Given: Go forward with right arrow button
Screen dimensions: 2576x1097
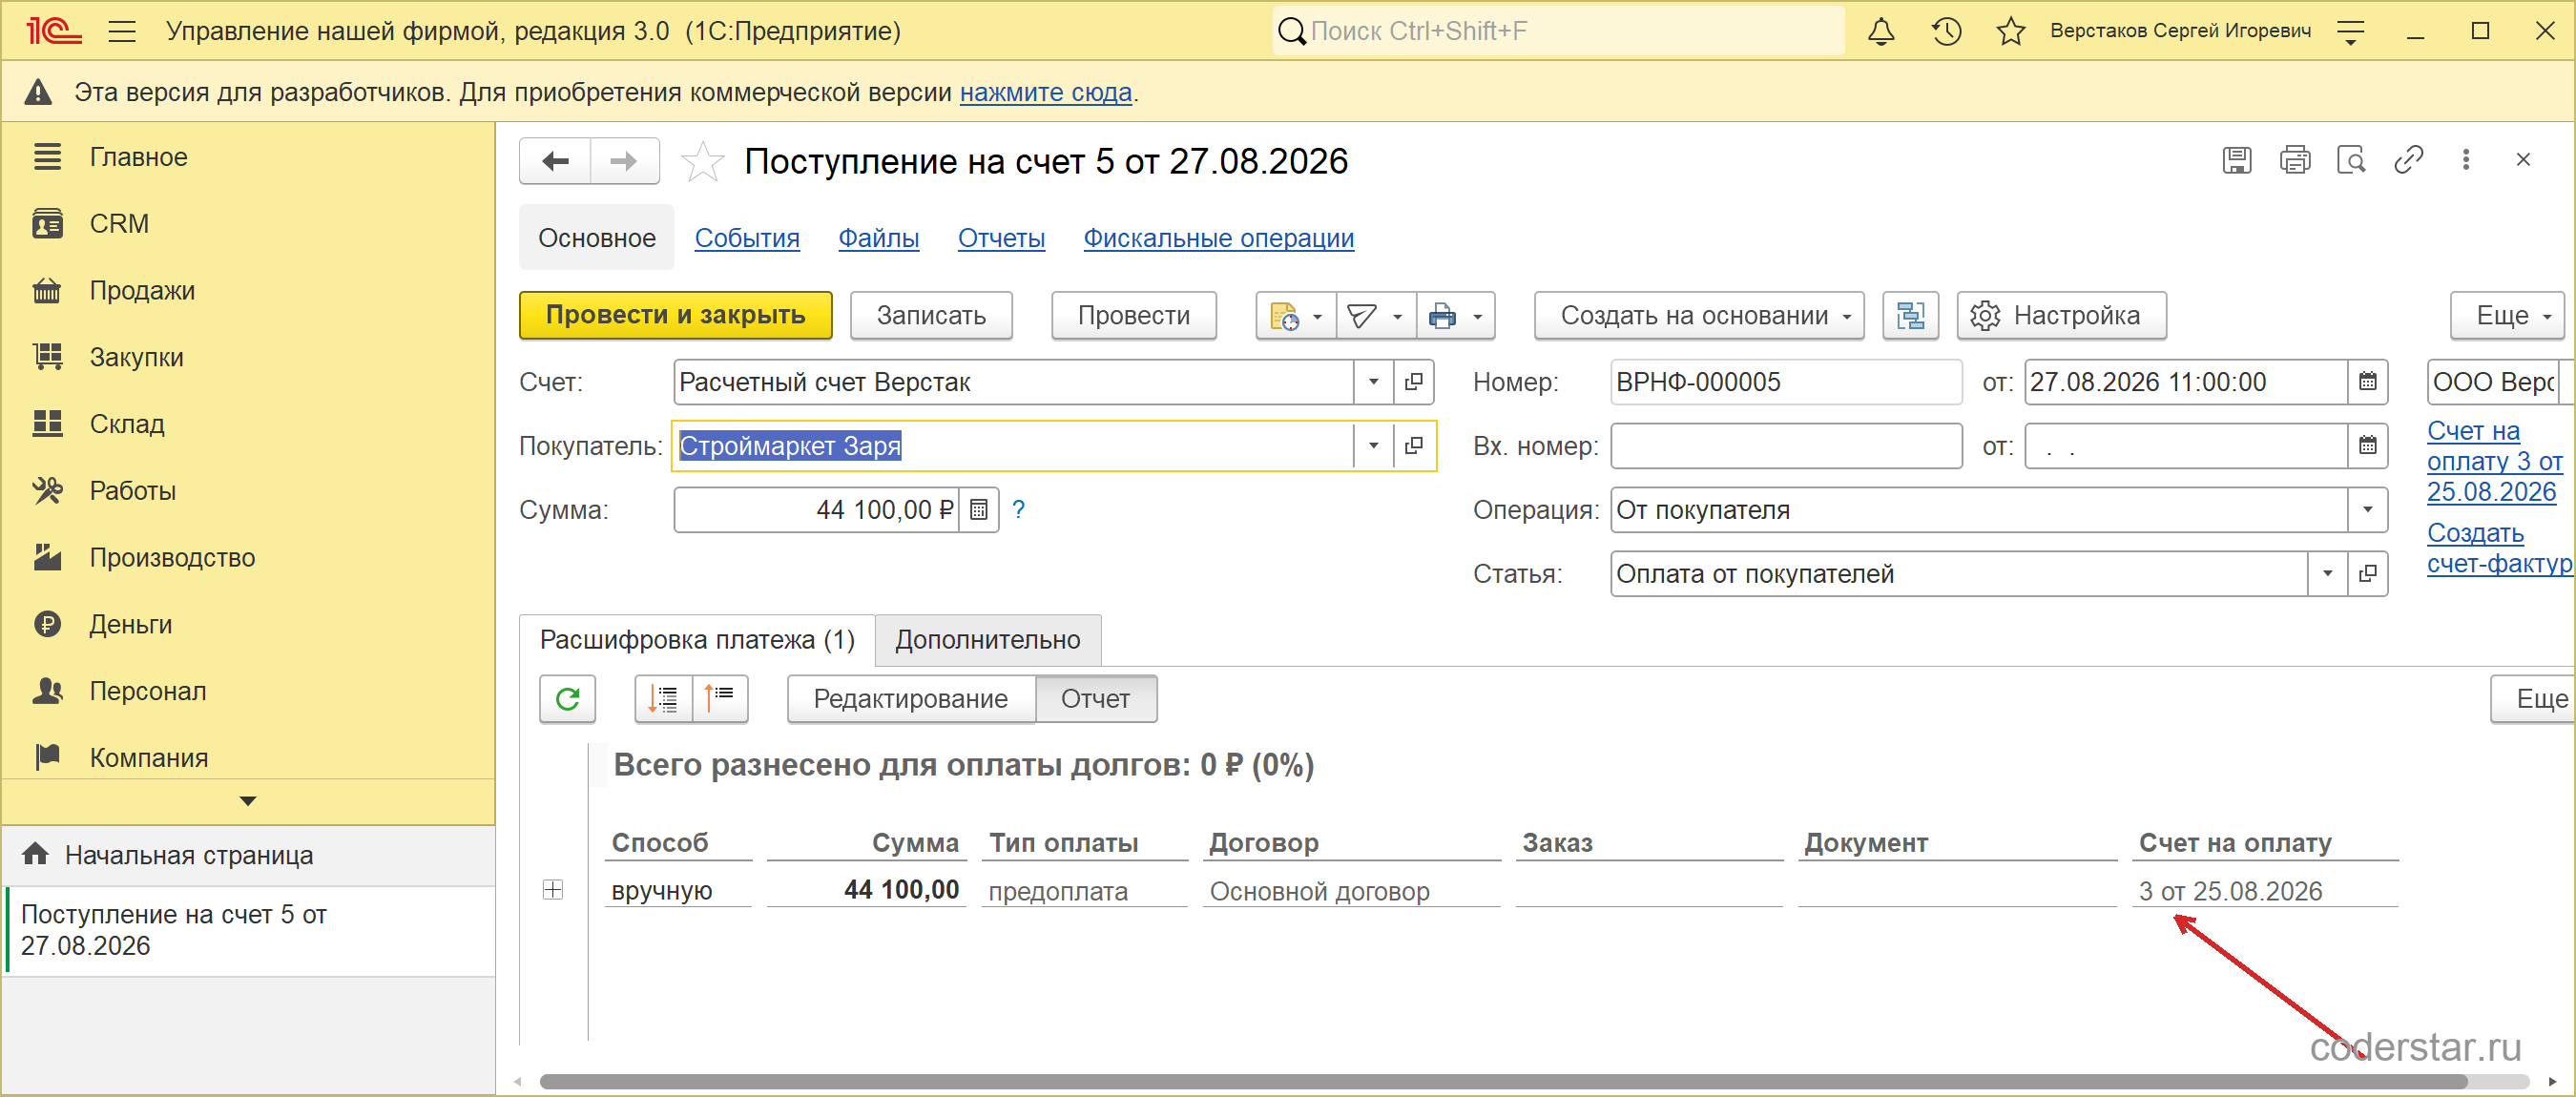Looking at the screenshot, I should [x=624, y=161].
